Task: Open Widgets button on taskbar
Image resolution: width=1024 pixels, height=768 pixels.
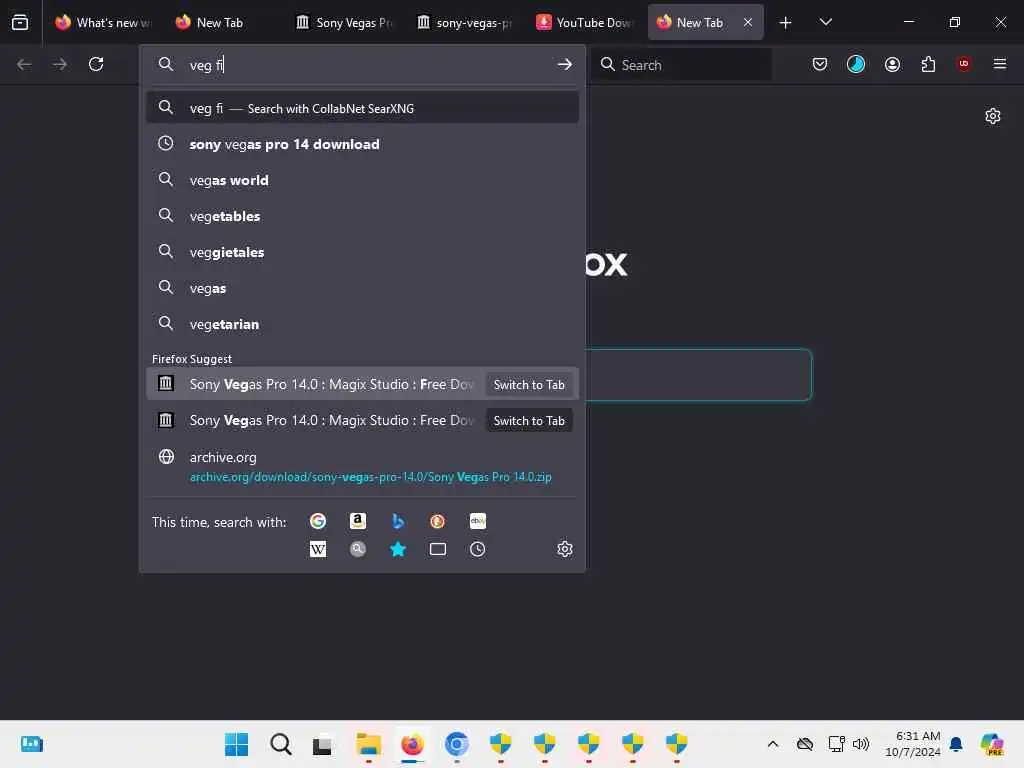Action: (31, 744)
